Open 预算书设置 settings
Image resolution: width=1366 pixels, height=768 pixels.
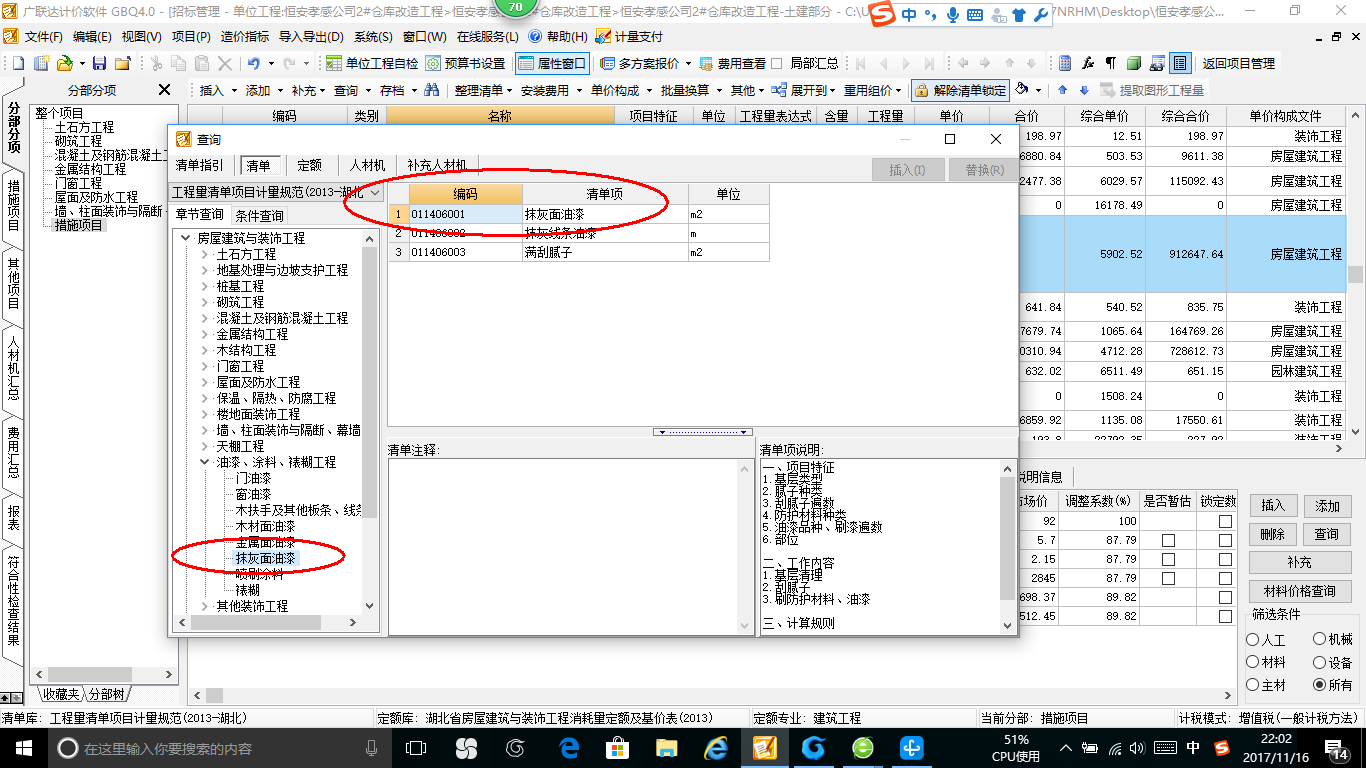(x=465, y=63)
